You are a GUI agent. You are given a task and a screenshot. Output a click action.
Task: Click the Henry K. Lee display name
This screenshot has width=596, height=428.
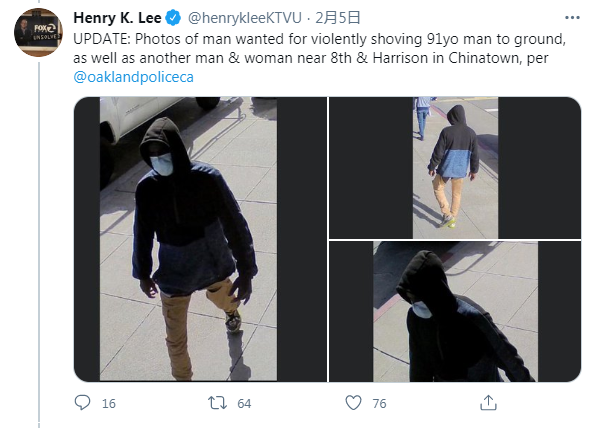click(117, 18)
